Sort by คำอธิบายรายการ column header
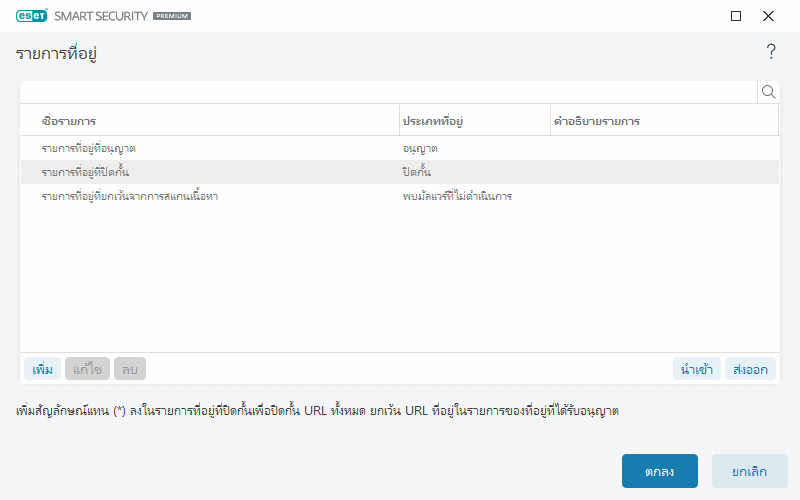Image resolution: width=800 pixels, height=500 pixels. click(665, 121)
